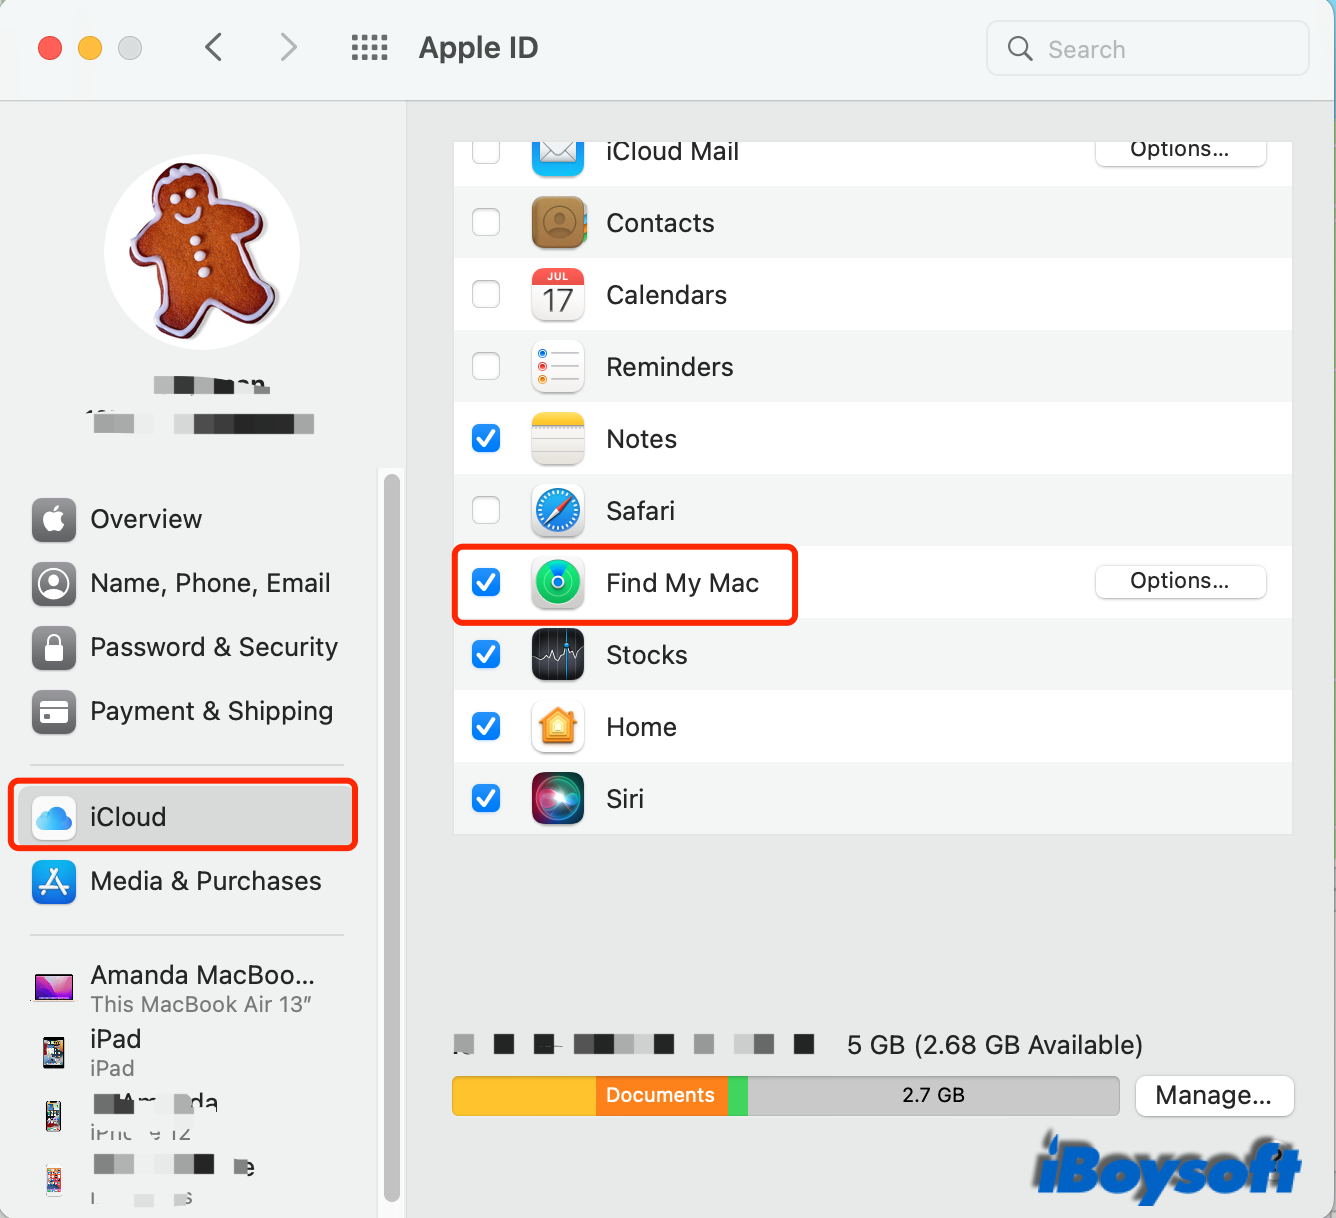Select the Home app icon

click(557, 726)
